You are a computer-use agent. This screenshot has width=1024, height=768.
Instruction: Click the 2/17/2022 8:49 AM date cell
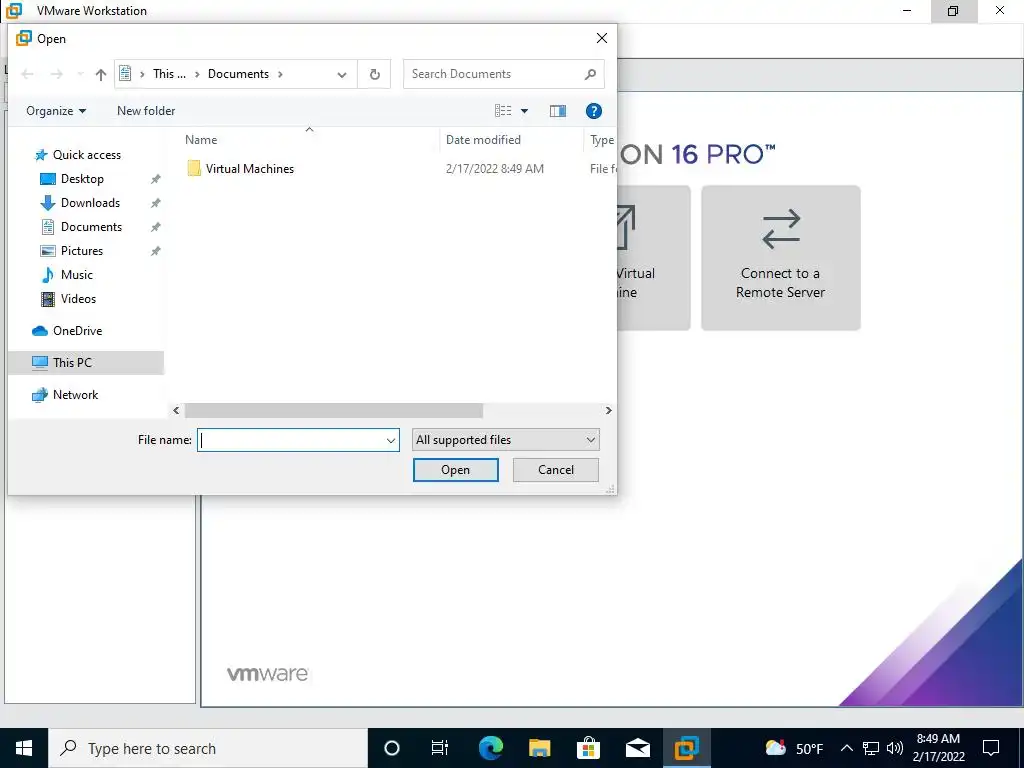pyautogui.click(x=494, y=169)
